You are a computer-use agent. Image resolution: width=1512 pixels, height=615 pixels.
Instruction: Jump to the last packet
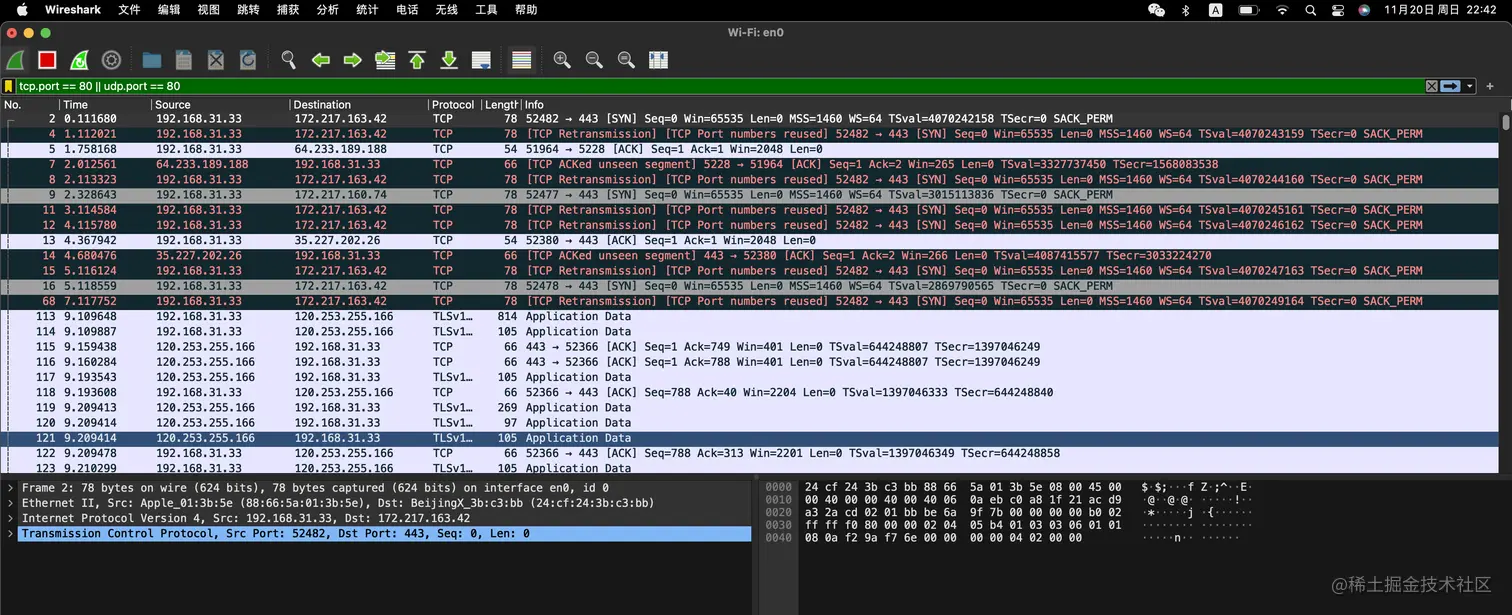pos(449,60)
